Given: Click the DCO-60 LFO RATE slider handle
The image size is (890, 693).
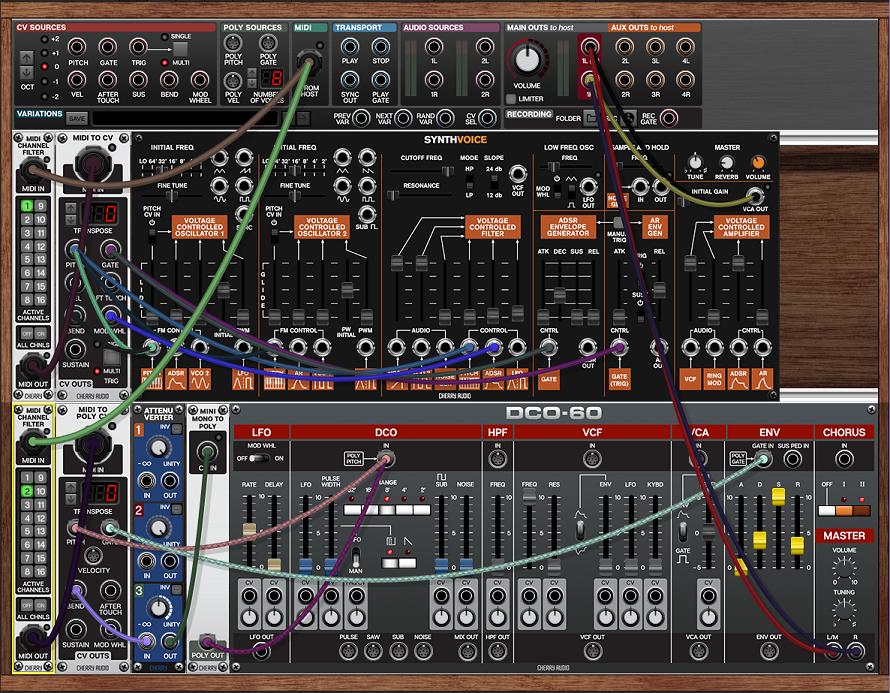Looking at the screenshot, I should pos(249,530).
